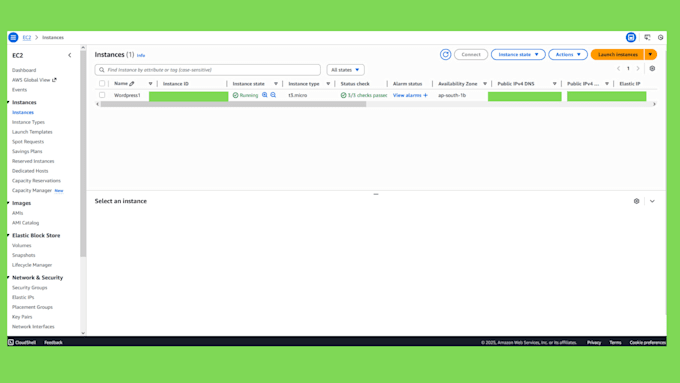Click the sidebar vertical scrollbar
680x383 pixels.
pos(83,154)
